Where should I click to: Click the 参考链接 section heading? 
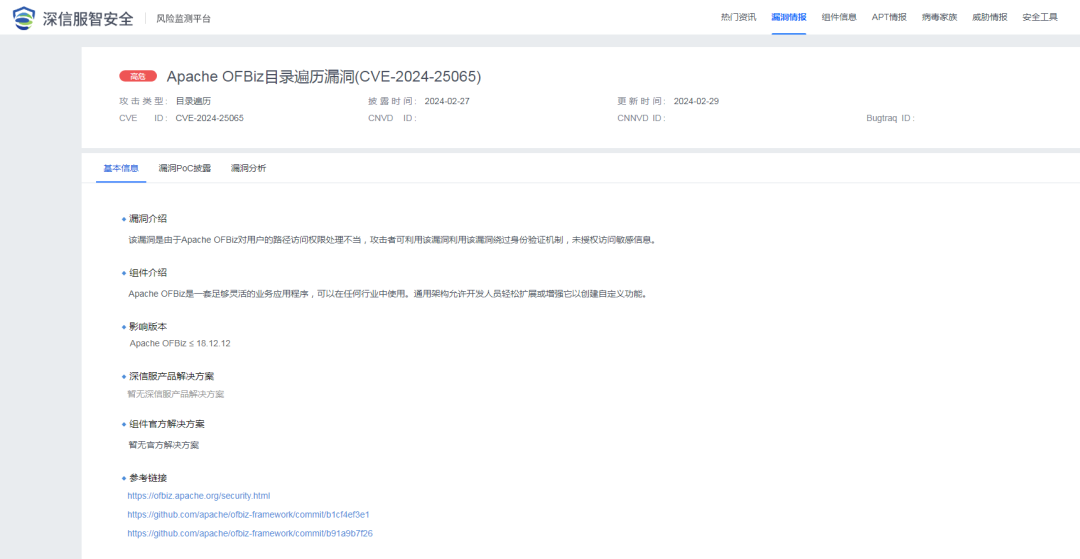tap(148, 478)
